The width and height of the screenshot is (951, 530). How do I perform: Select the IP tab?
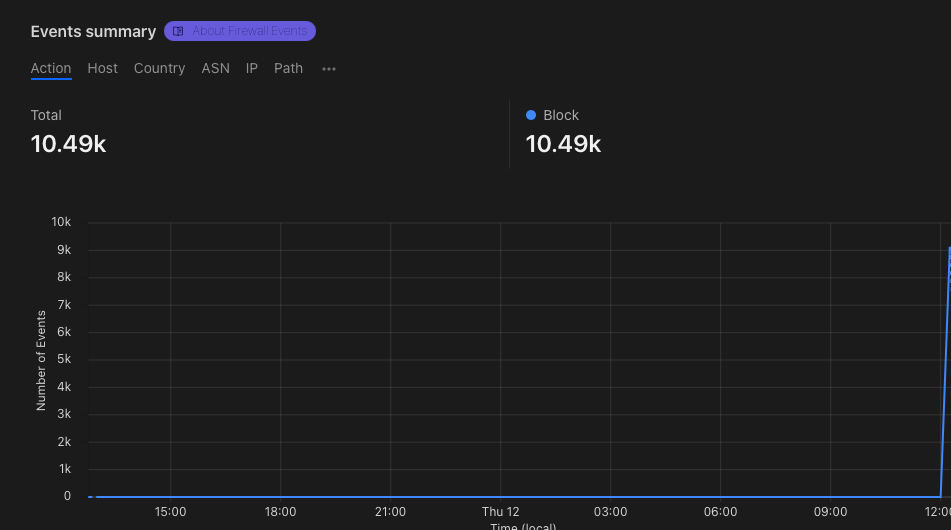click(x=252, y=68)
